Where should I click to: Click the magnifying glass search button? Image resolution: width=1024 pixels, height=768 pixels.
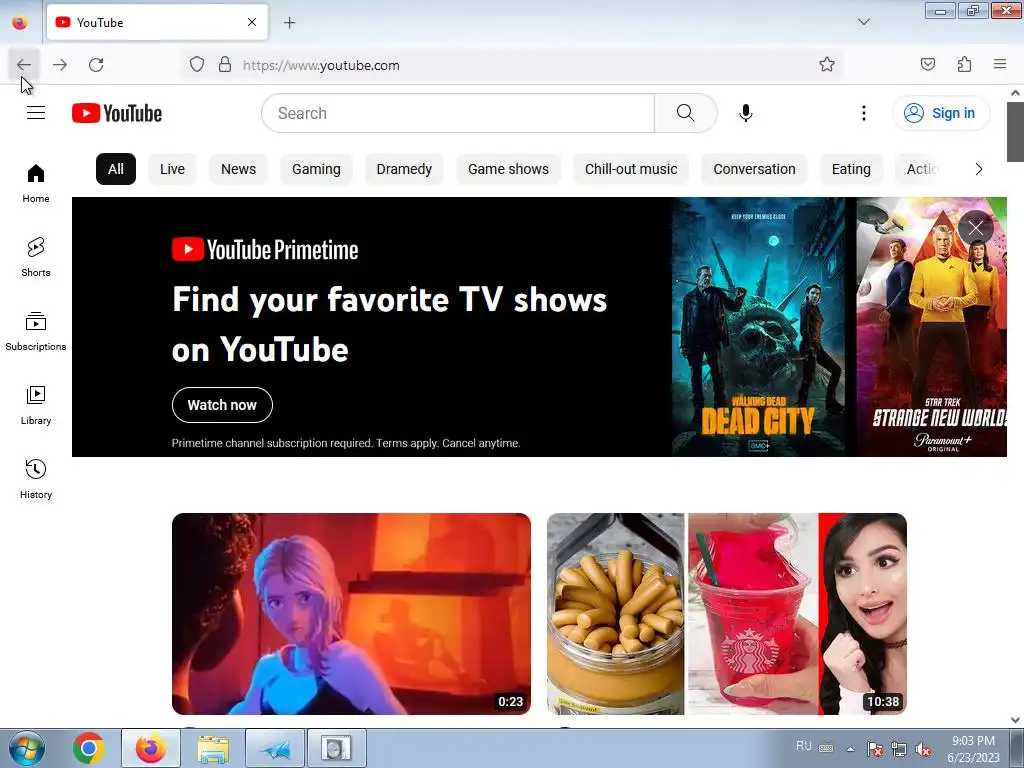tap(686, 113)
